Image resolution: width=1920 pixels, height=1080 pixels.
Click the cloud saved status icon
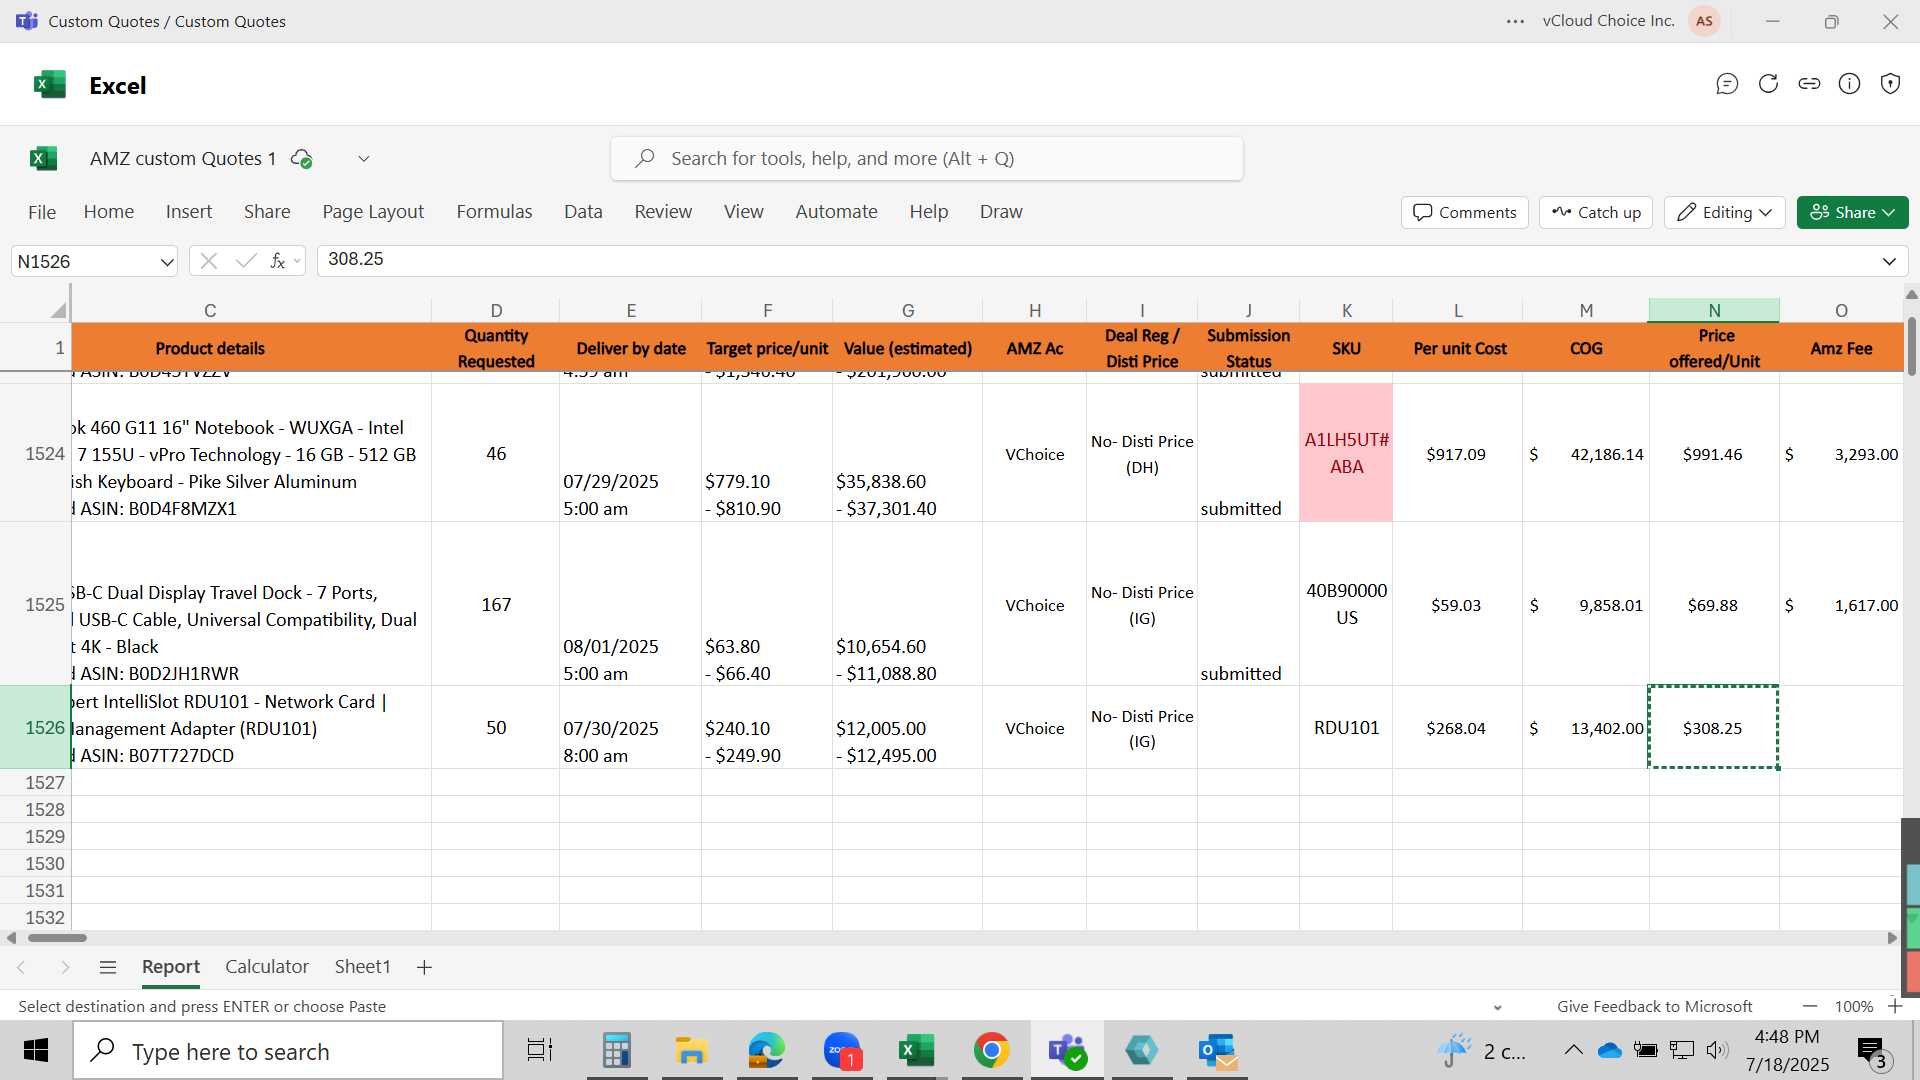tap(301, 159)
